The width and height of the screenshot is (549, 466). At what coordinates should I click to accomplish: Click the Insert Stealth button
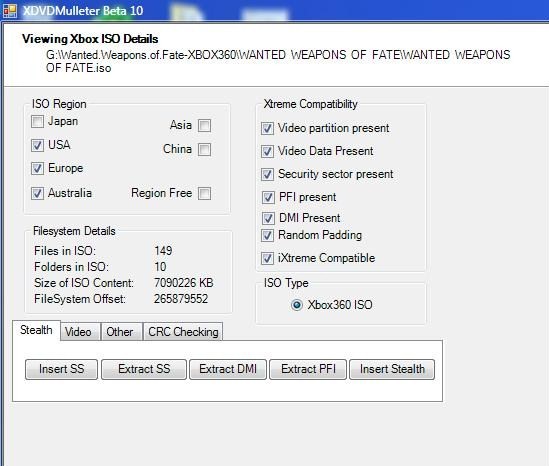(x=392, y=369)
